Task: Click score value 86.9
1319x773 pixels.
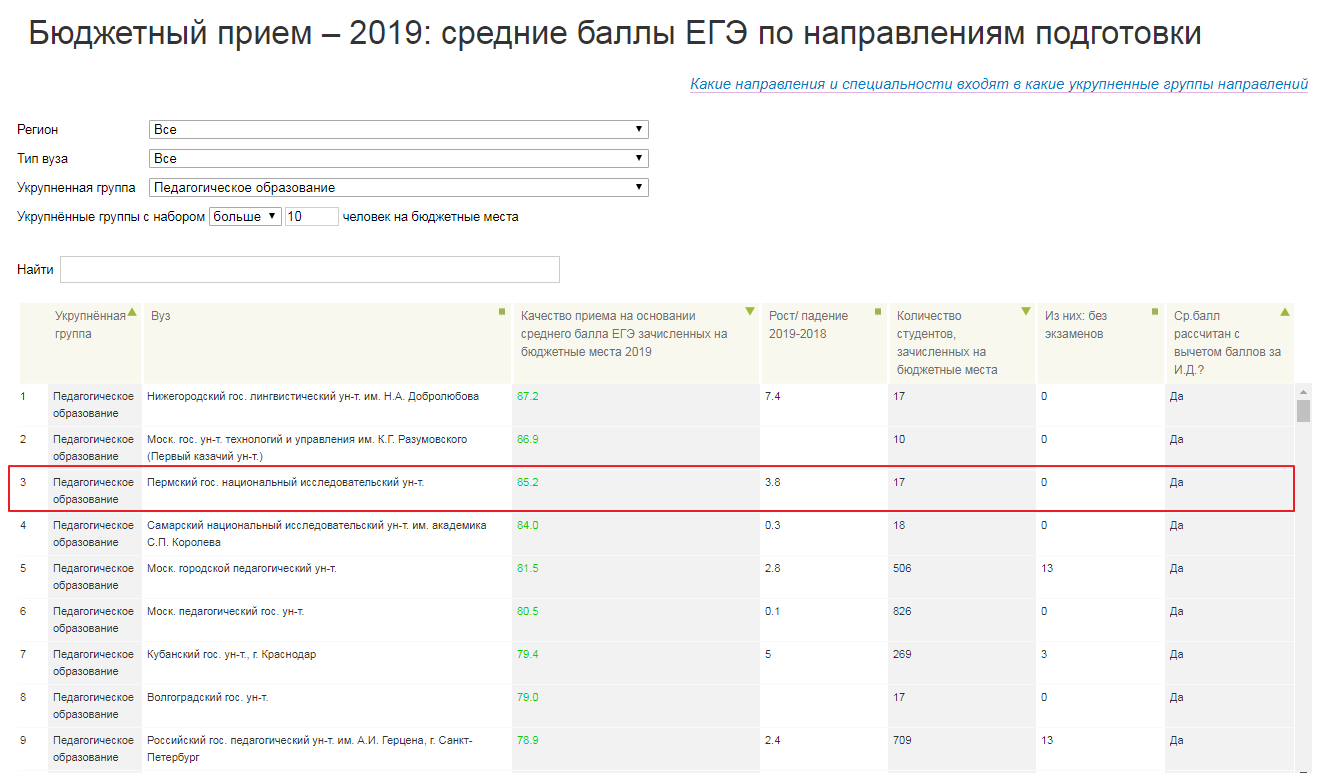Action: click(x=528, y=439)
